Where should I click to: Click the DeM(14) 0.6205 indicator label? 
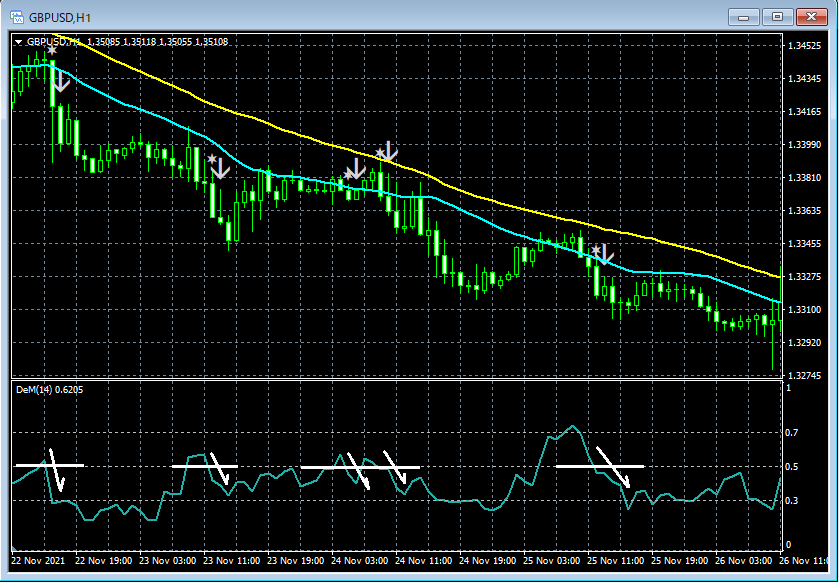(50, 390)
